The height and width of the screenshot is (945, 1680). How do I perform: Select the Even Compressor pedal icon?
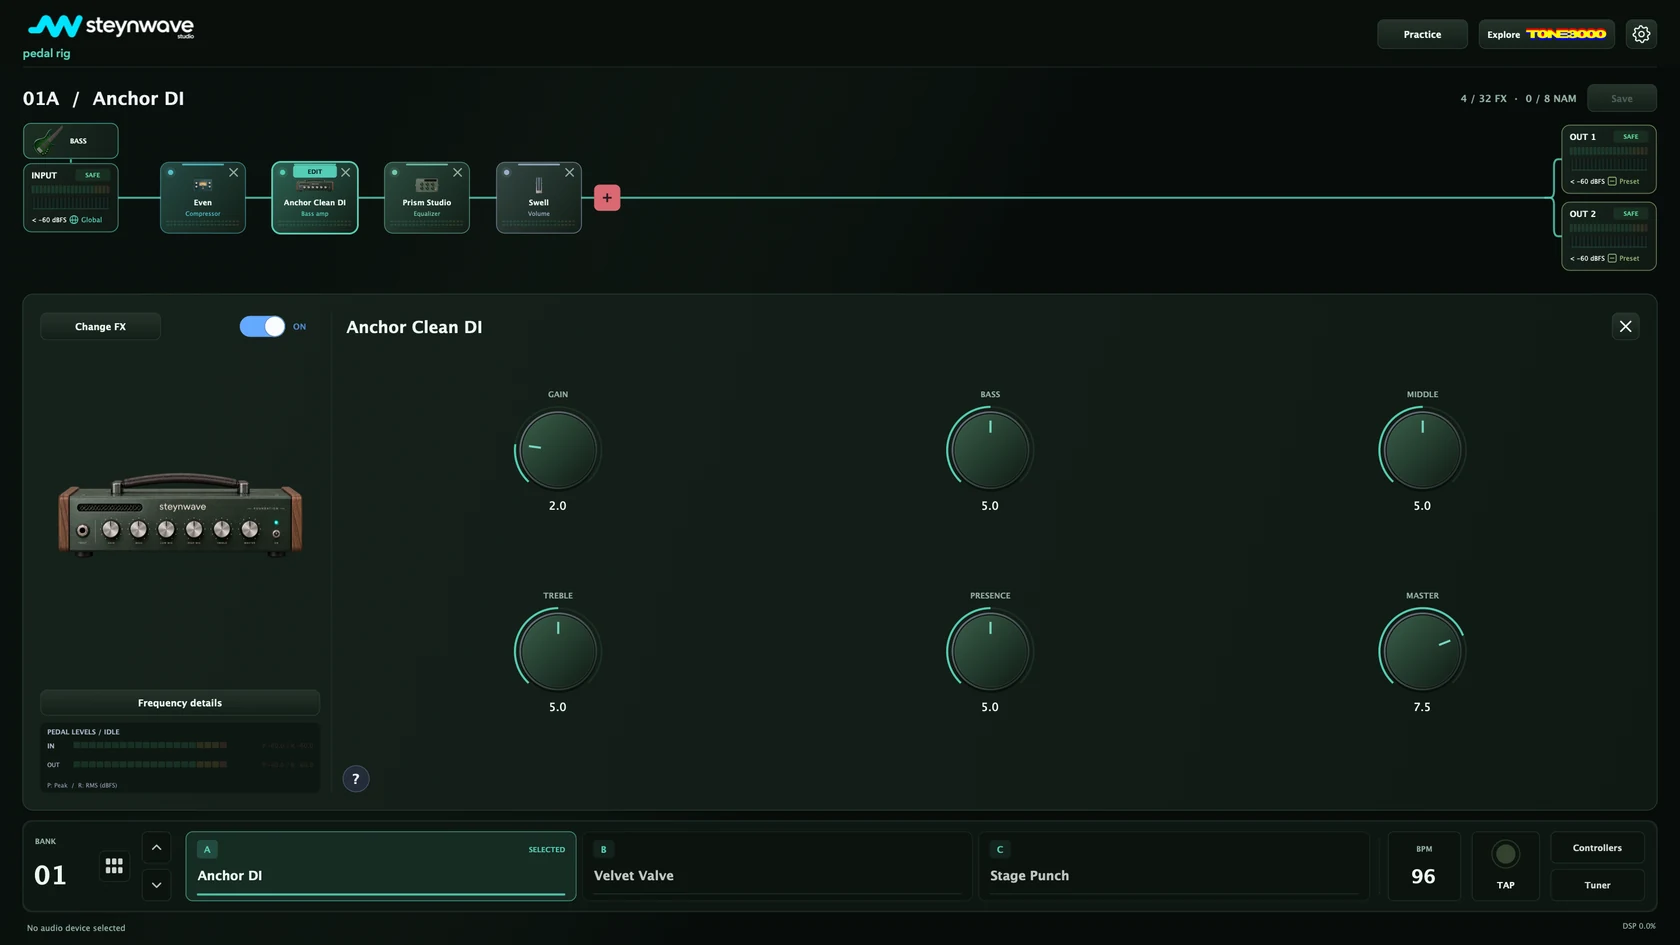coord(203,185)
